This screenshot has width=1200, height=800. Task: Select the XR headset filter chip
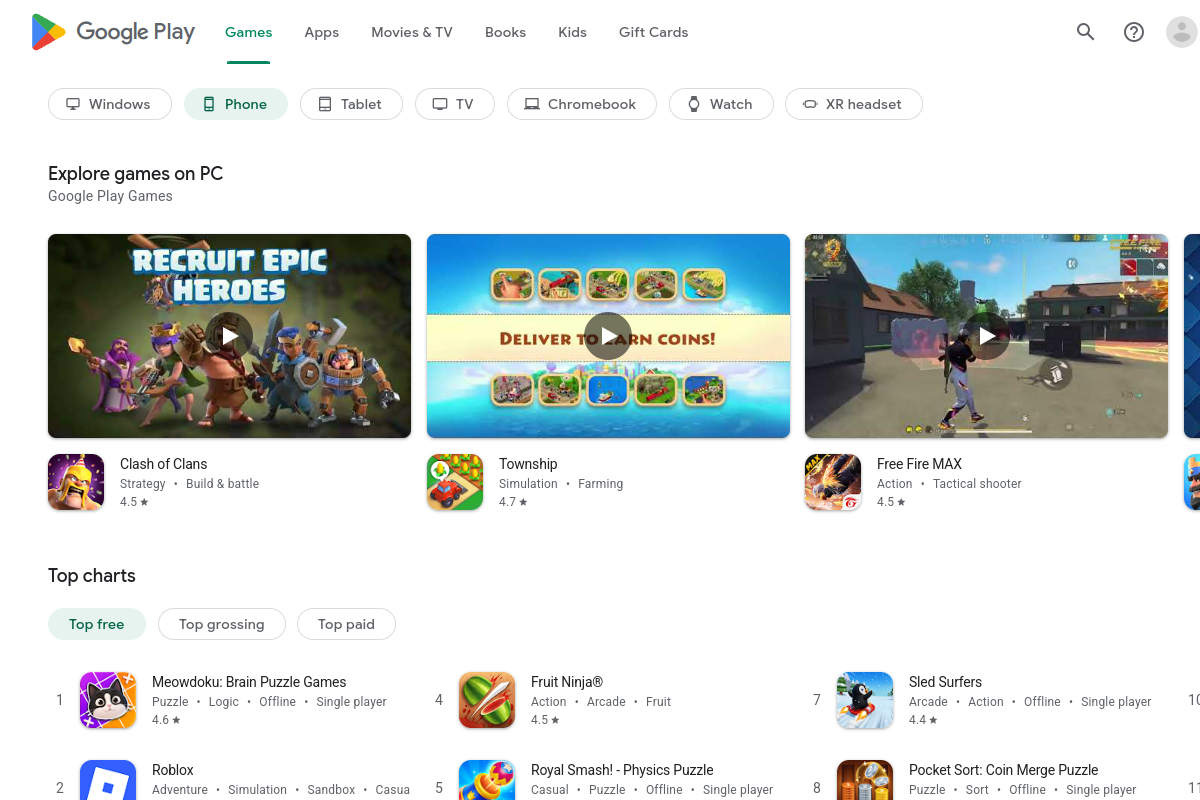pos(854,104)
